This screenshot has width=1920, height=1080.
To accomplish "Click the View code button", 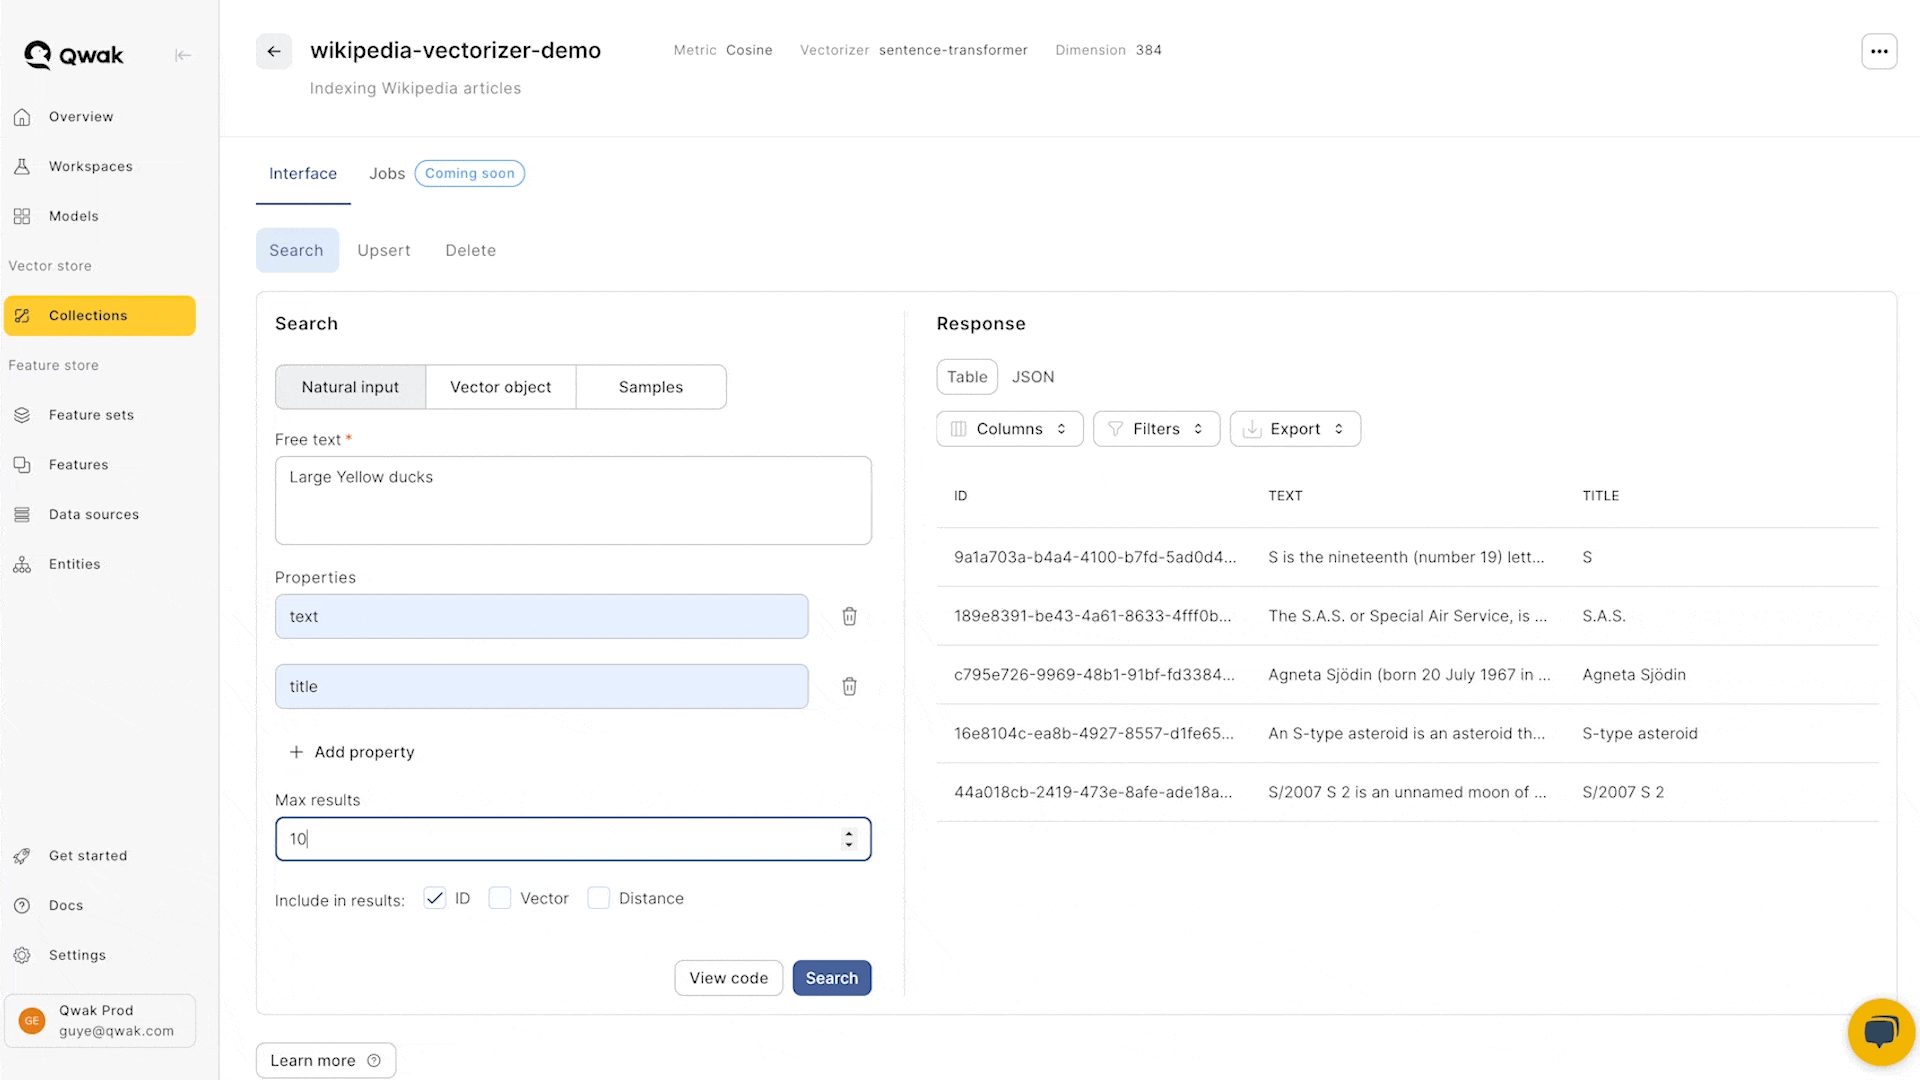I will click(x=728, y=978).
